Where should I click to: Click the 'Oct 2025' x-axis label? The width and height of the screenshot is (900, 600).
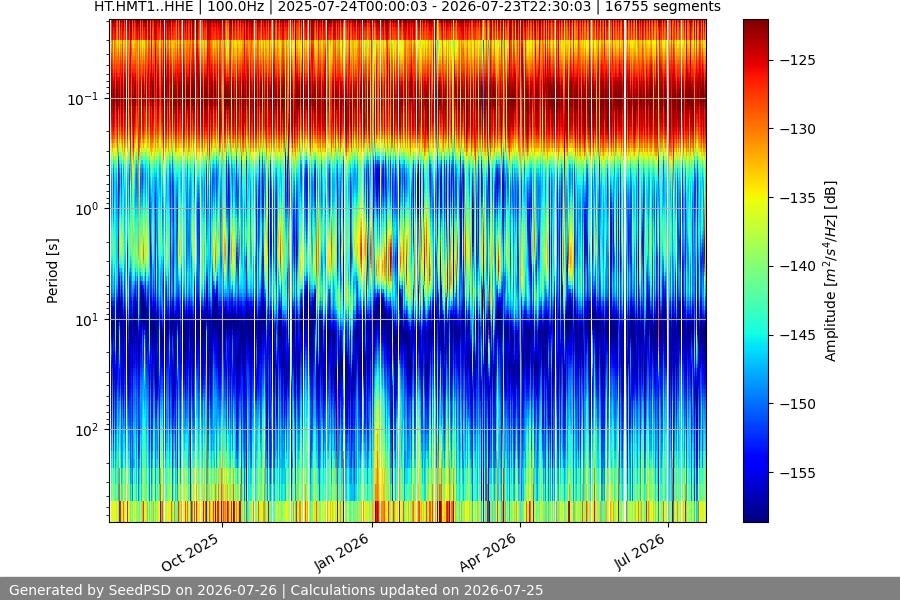tap(190, 552)
